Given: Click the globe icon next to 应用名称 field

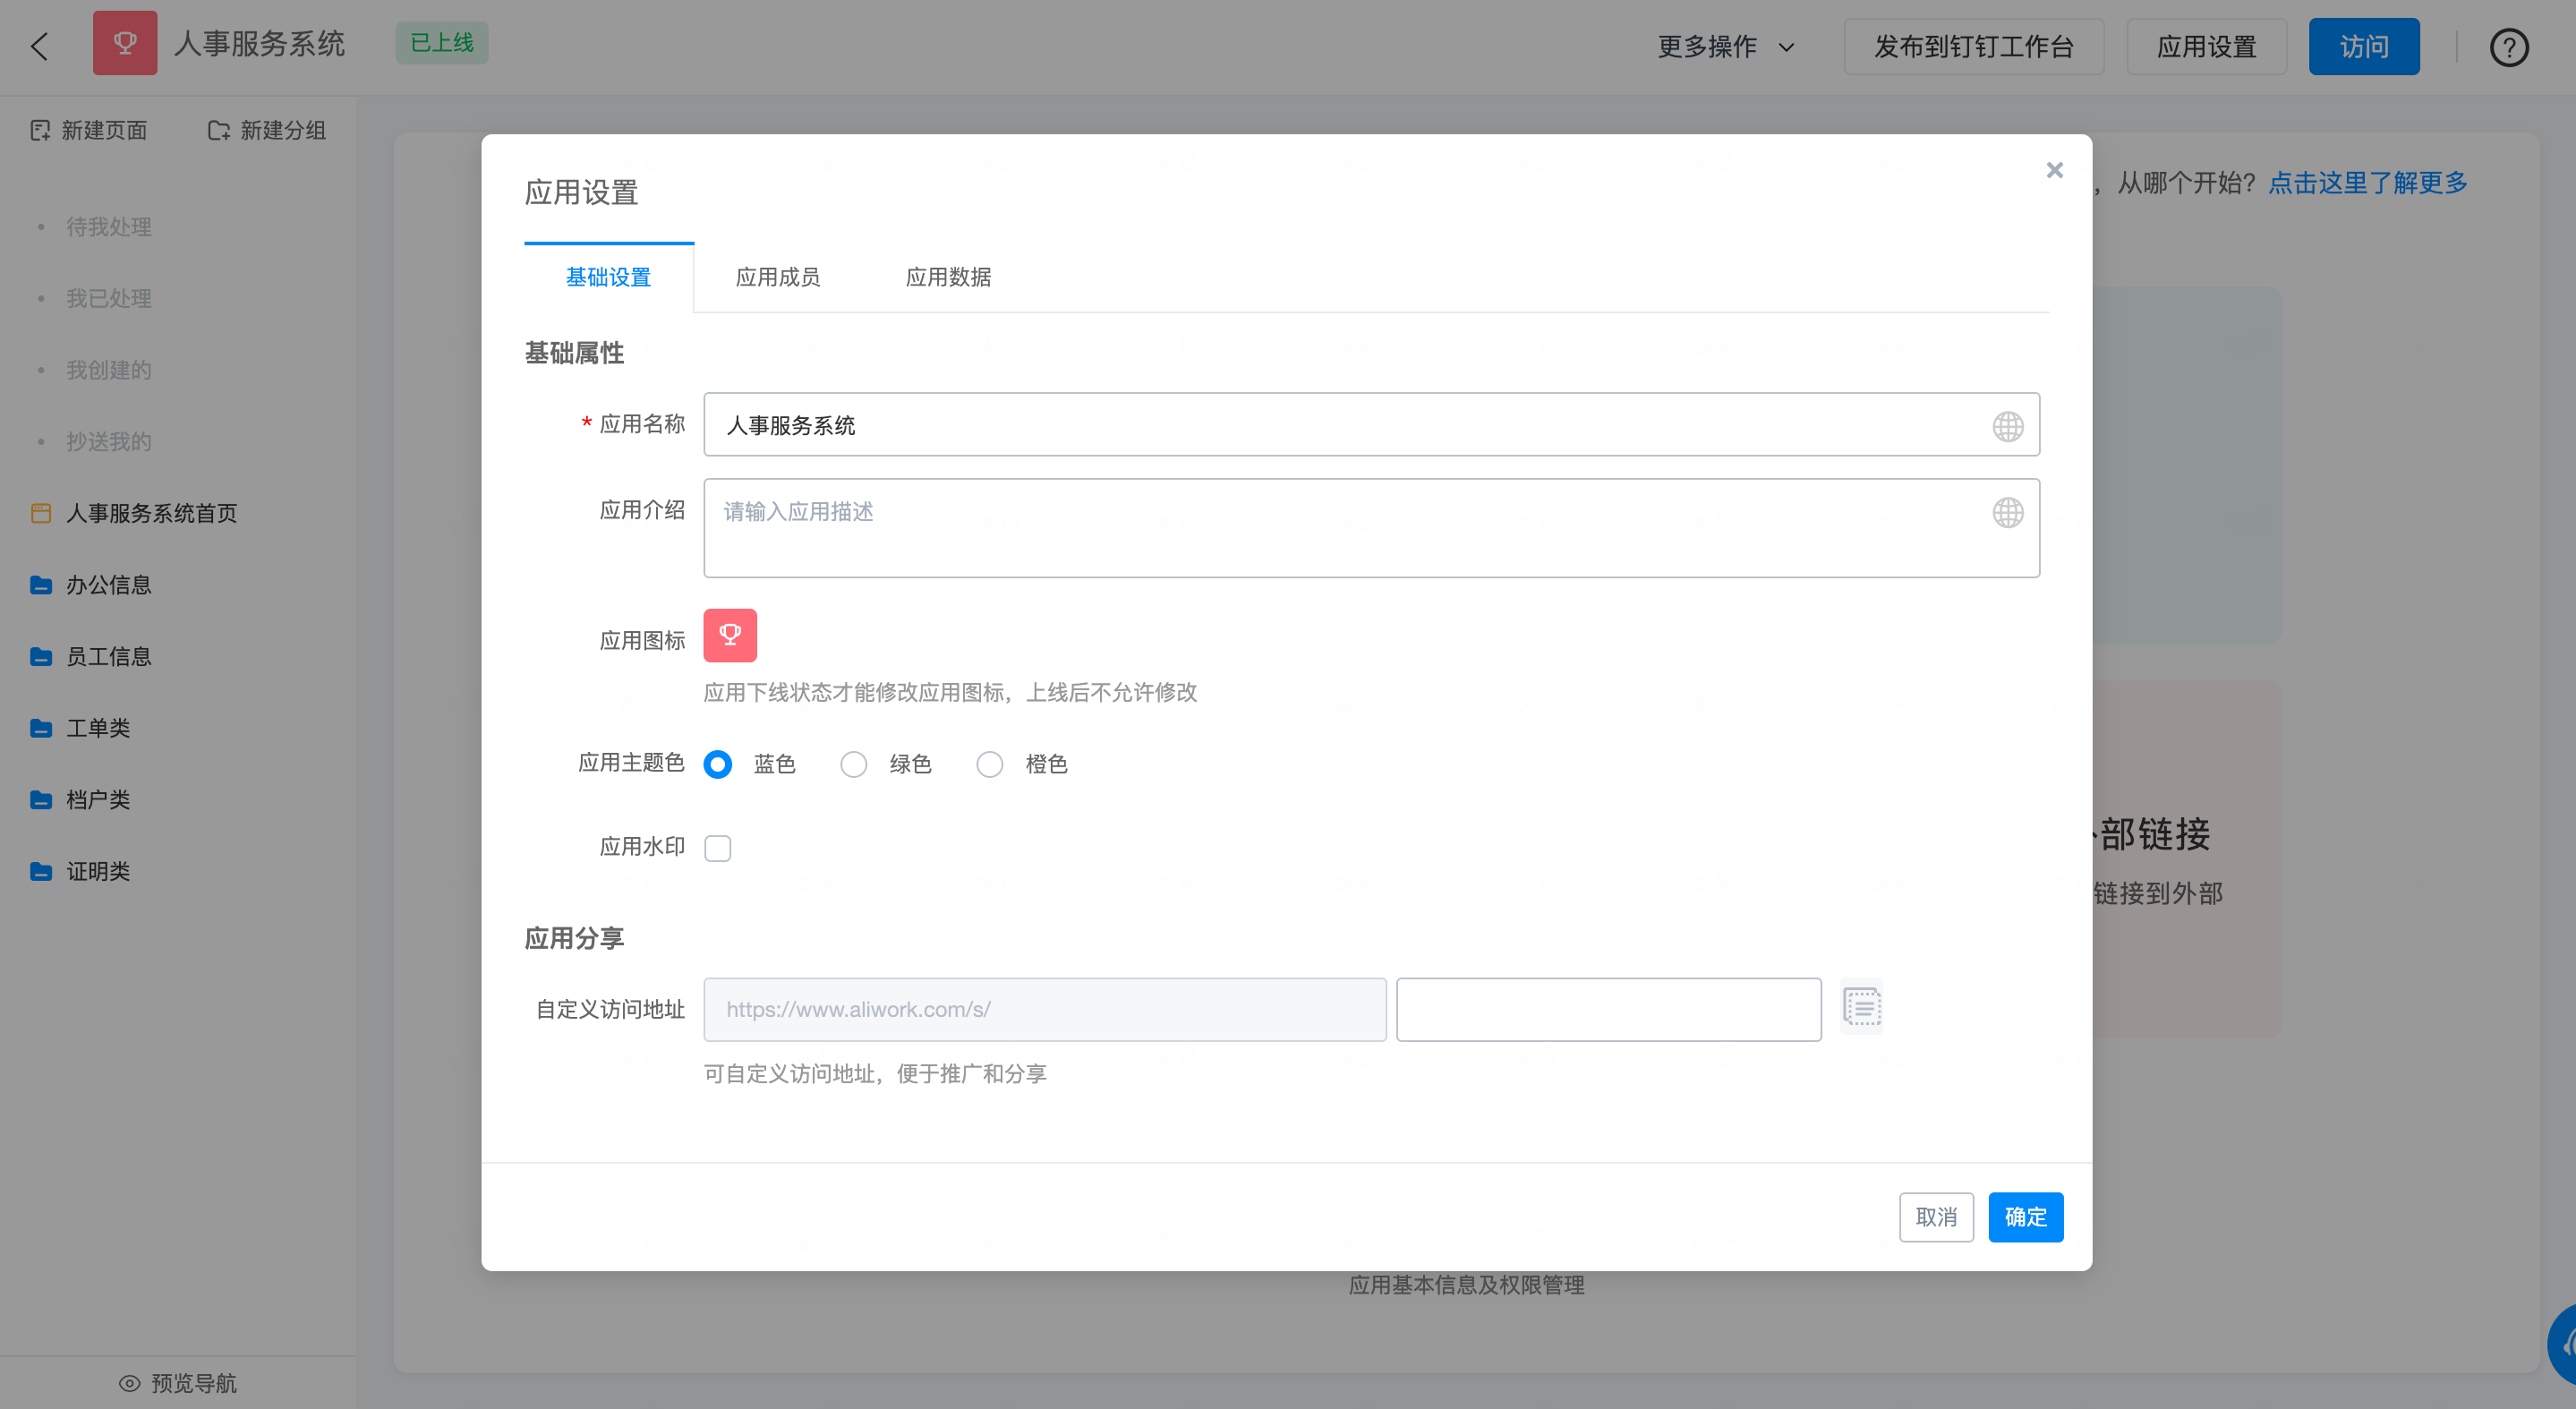Looking at the screenshot, I should click(x=2007, y=425).
